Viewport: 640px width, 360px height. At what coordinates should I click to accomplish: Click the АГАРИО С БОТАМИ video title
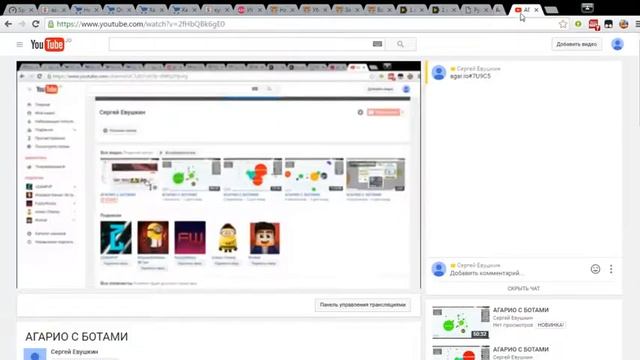[76, 337]
